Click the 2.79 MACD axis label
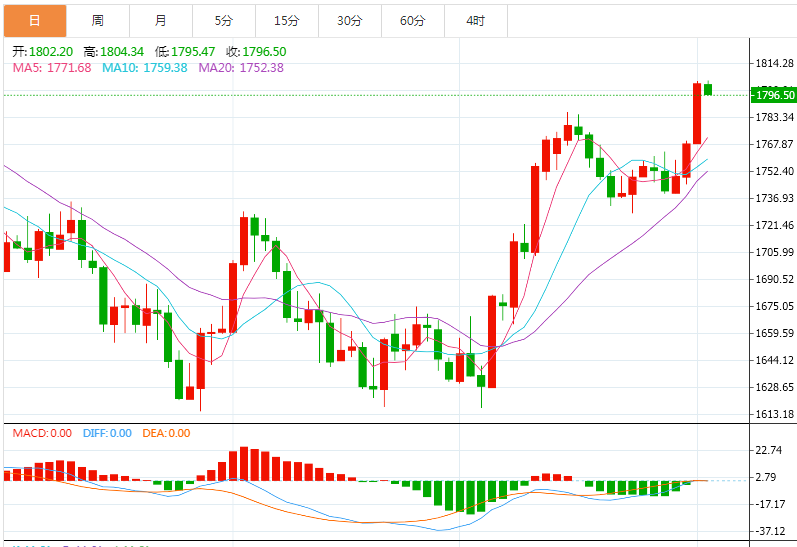The width and height of the screenshot is (797, 547). coord(767,477)
